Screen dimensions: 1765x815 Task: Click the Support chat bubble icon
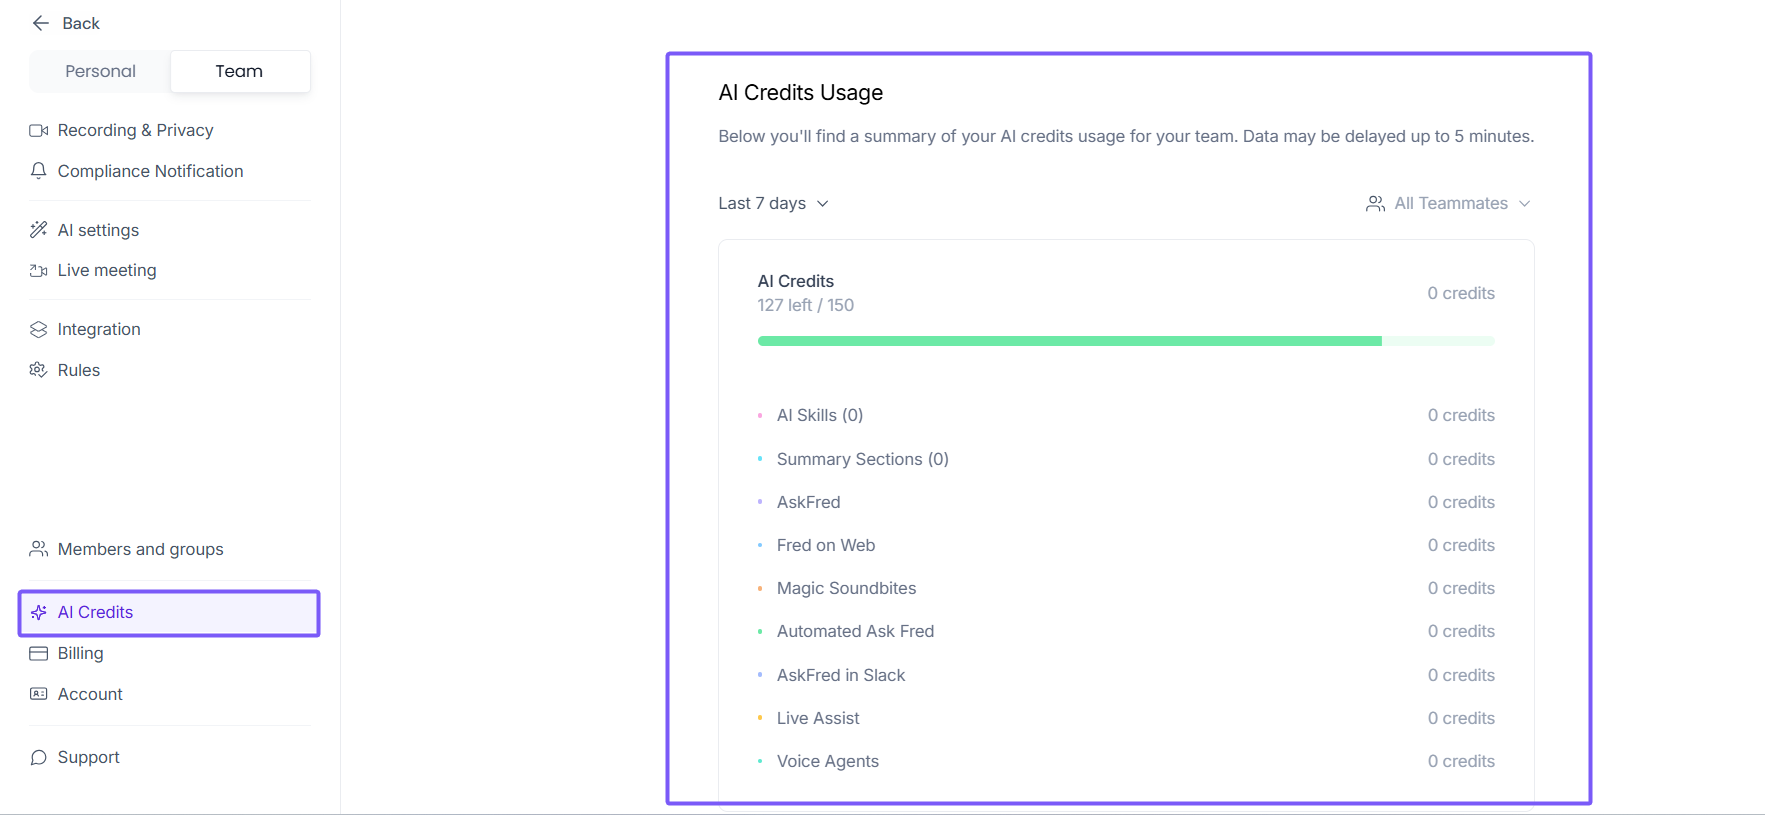(39, 758)
